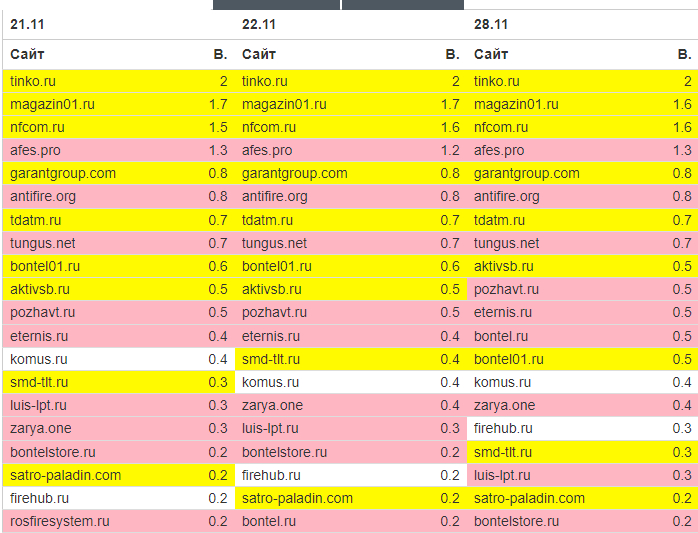Click firehub.ru in 28.11 column
This screenshot has width=698, height=533.
tap(503, 428)
